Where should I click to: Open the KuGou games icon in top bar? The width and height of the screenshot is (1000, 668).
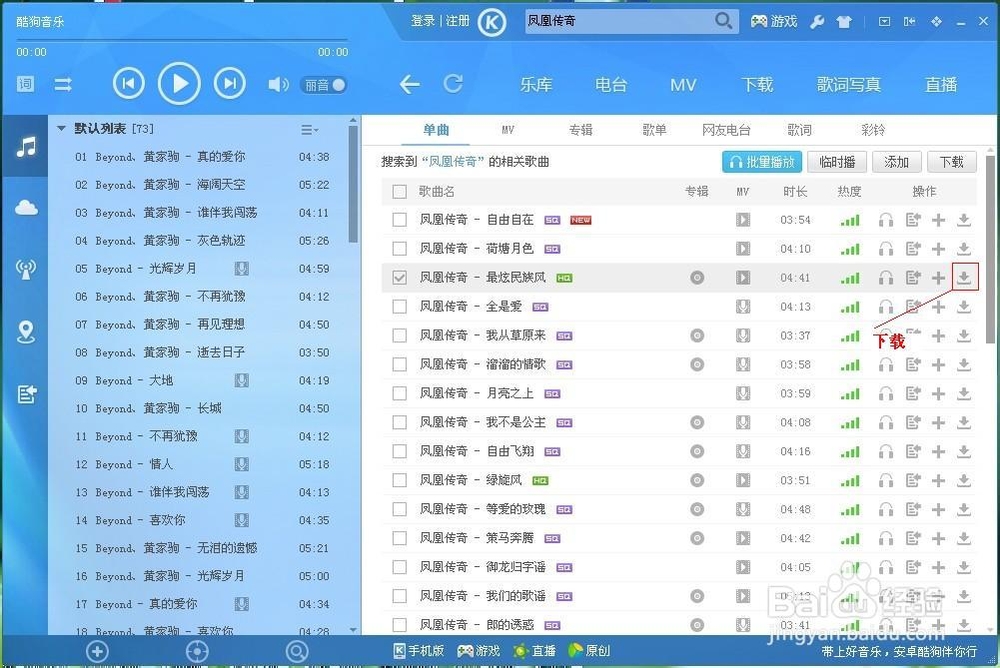[x=774, y=20]
